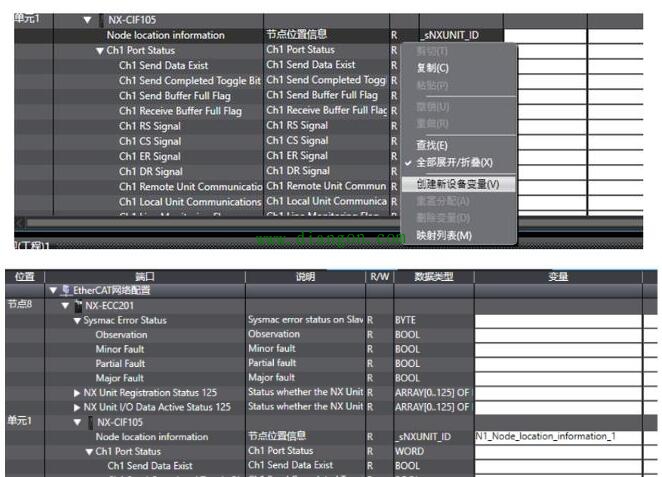
Task: Select Ch1 Send Data Exist in upper table
Action: coord(163,65)
